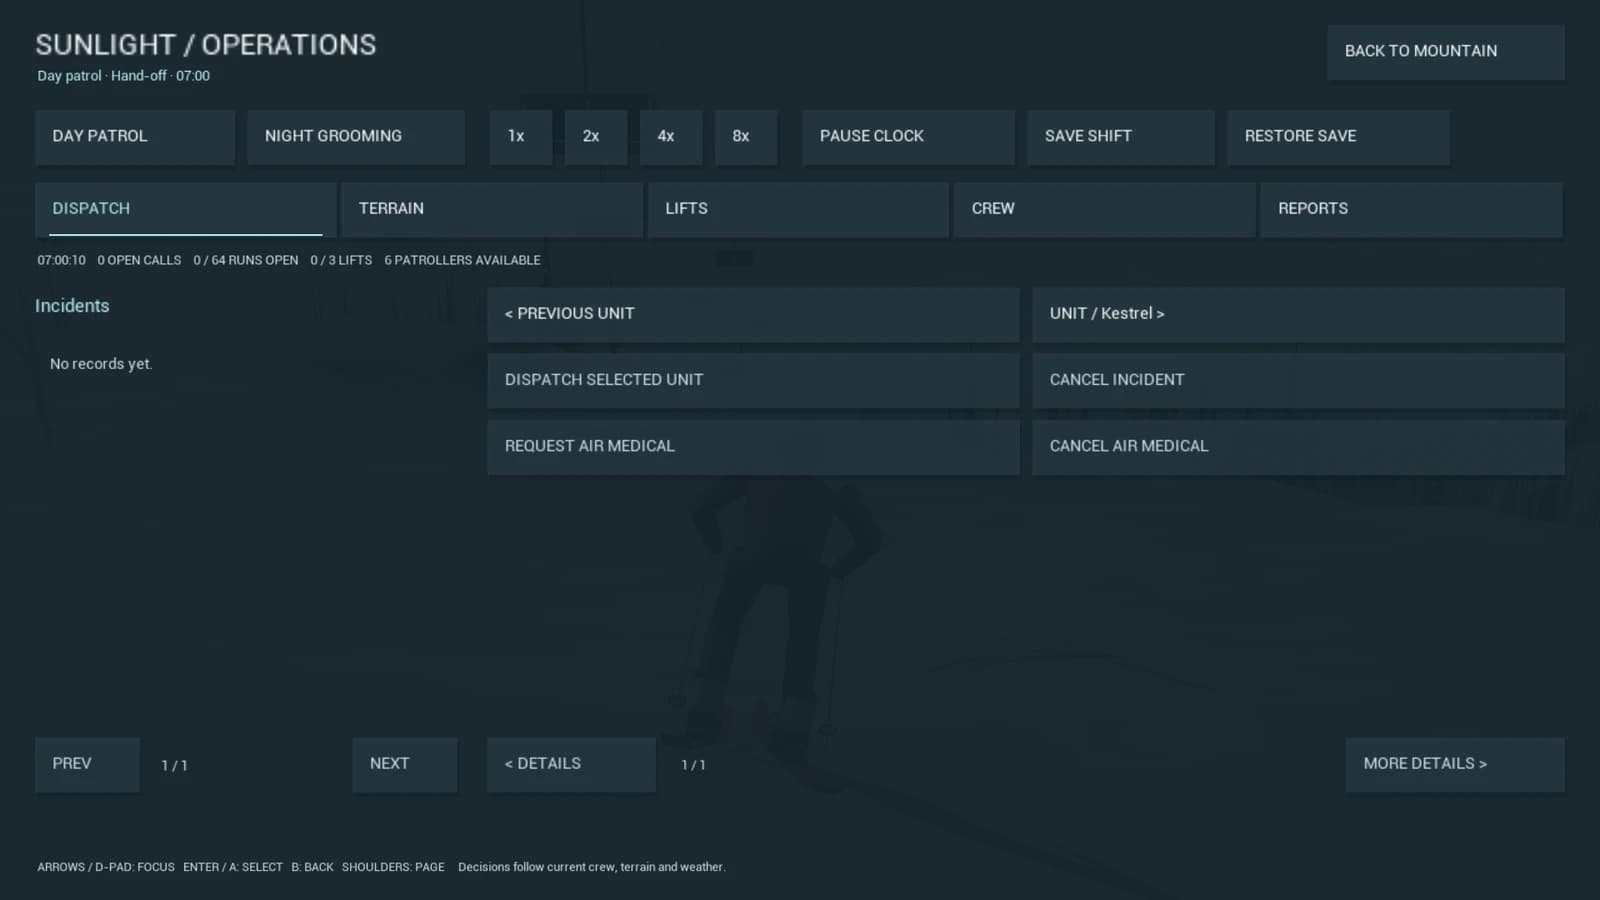Image resolution: width=1600 pixels, height=900 pixels.
Task: Open the Terrain tab
Action: tap(492, 209)
